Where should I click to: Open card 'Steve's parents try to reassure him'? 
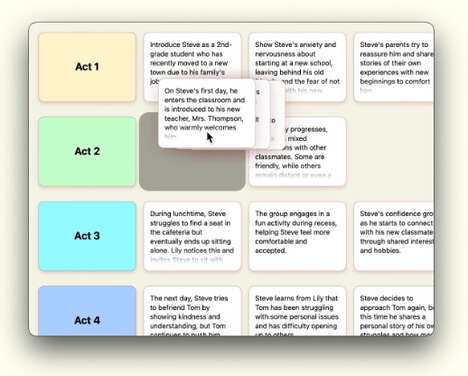click(394, 67)
